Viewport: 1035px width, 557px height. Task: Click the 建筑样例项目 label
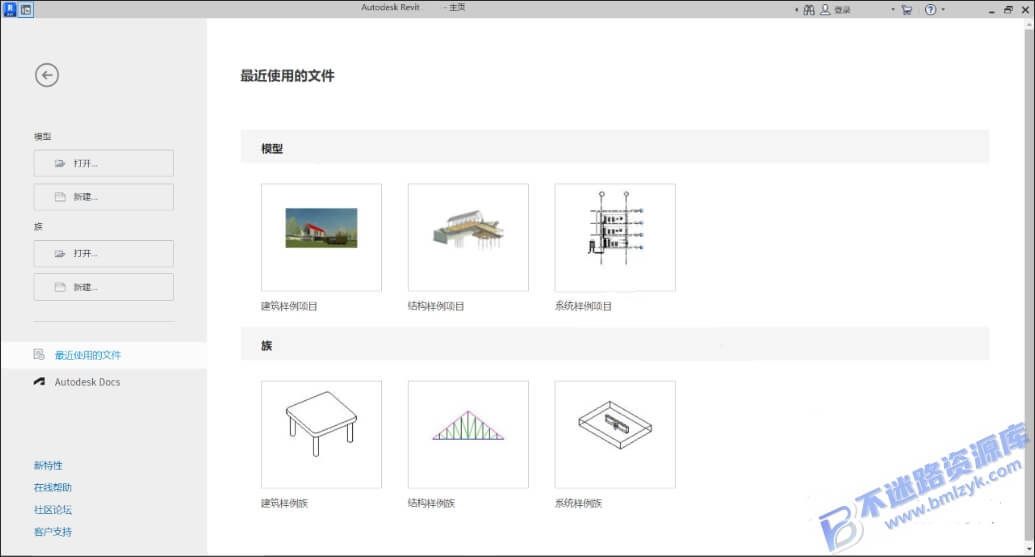289,306
